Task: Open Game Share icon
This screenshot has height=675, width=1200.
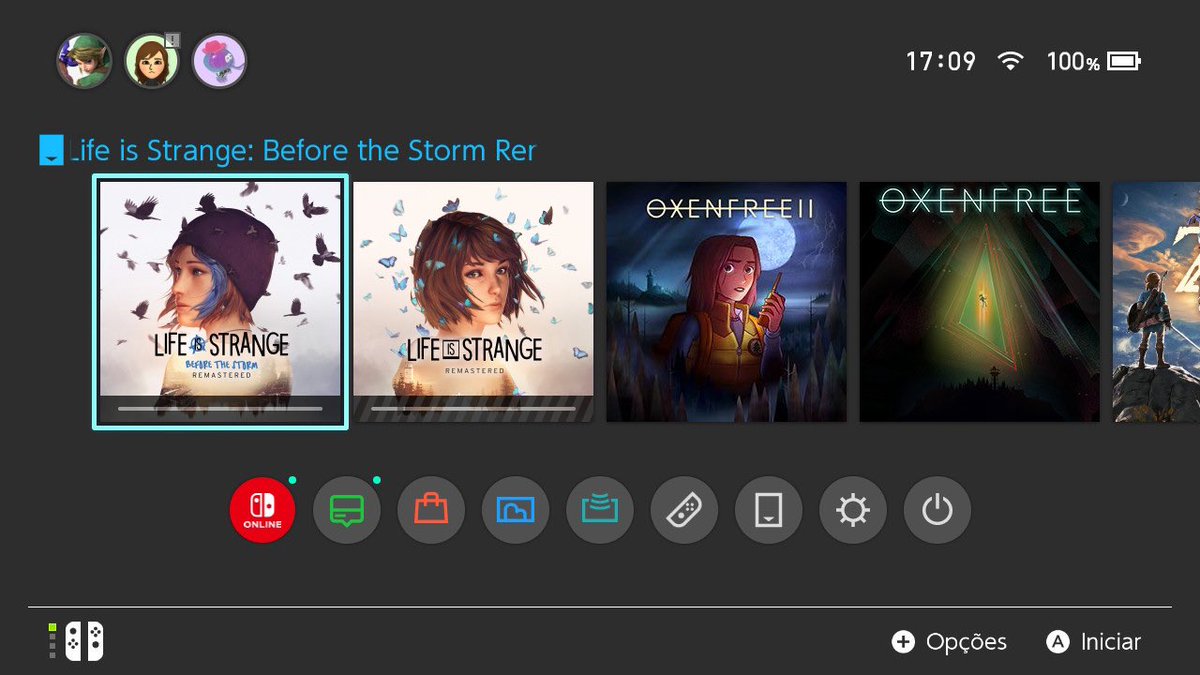Action: pos(599,511)
